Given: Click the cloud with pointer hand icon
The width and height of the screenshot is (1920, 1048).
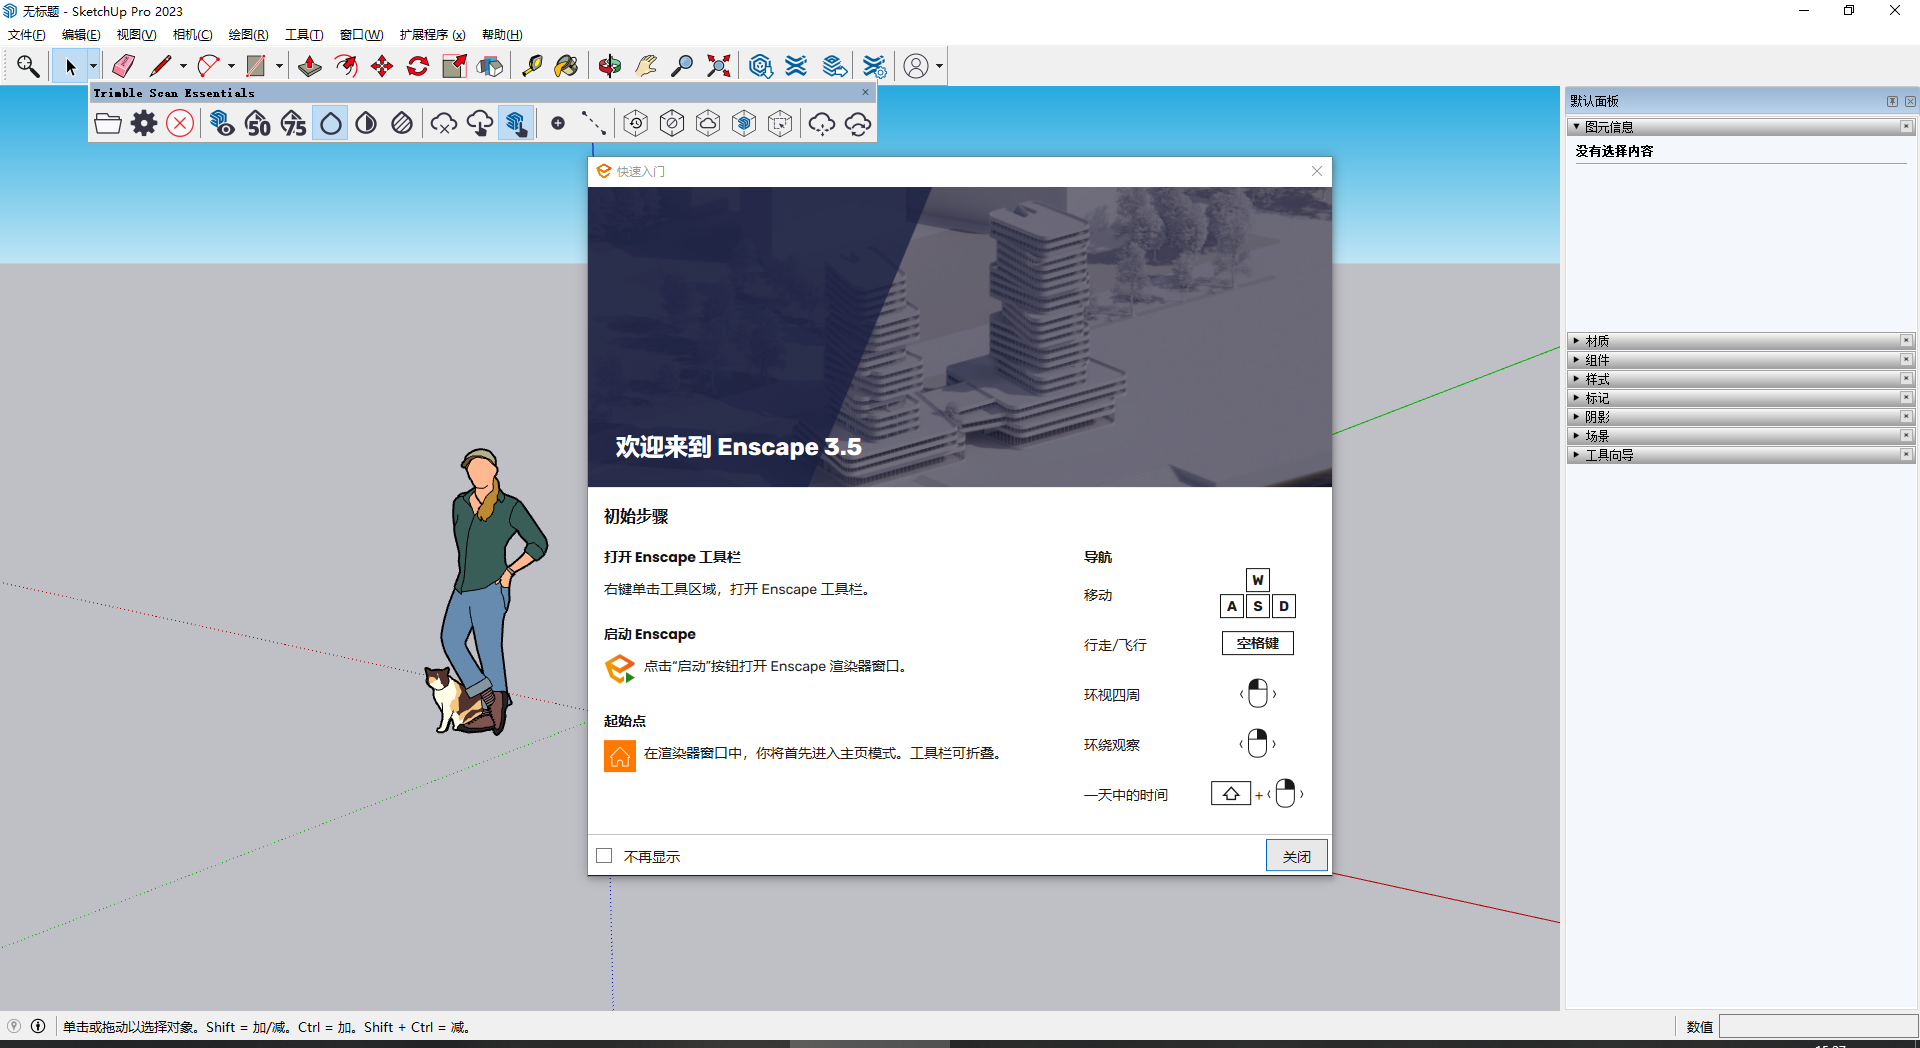Looking at the screenshot, I should pos(480,124).
